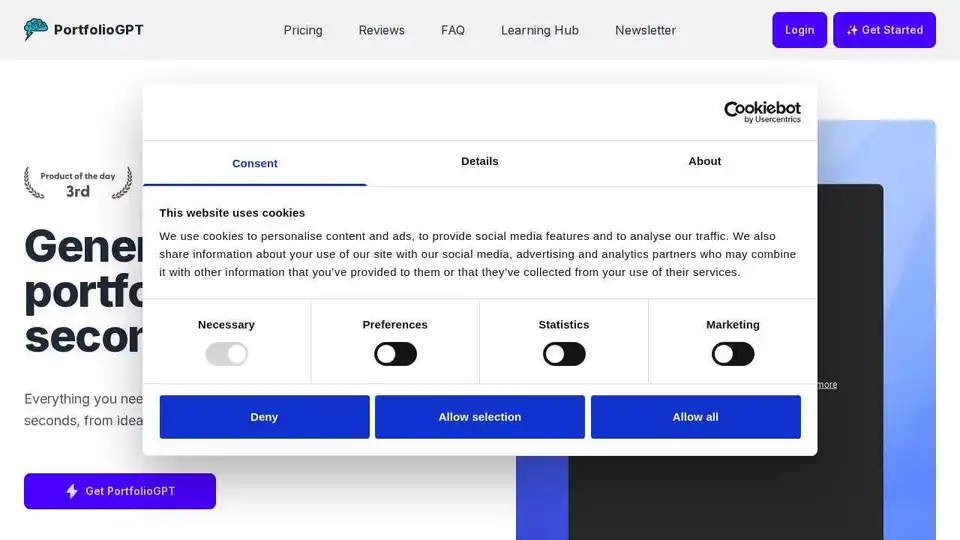This screenshot has height=540, width=960.
Task: Accept cookies with Allow all button
Action: click(695, 417)
